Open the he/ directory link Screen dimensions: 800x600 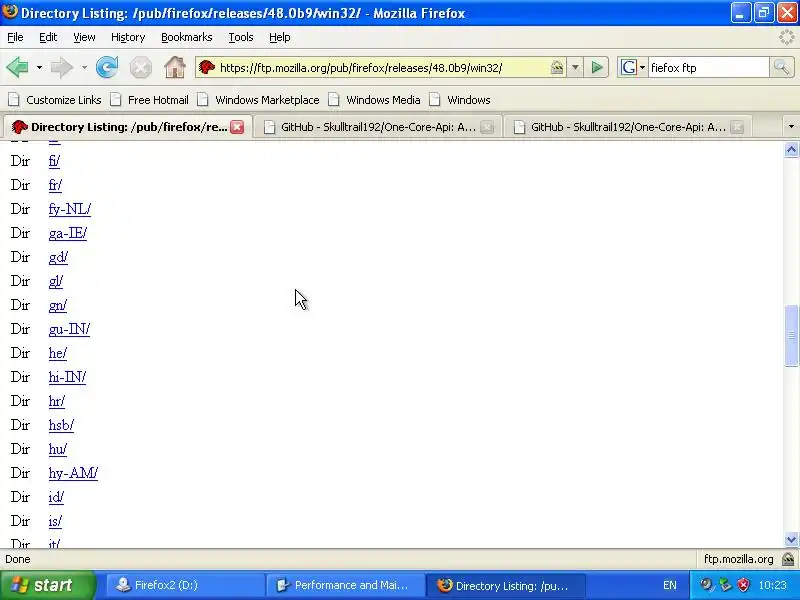click(58, 353)
